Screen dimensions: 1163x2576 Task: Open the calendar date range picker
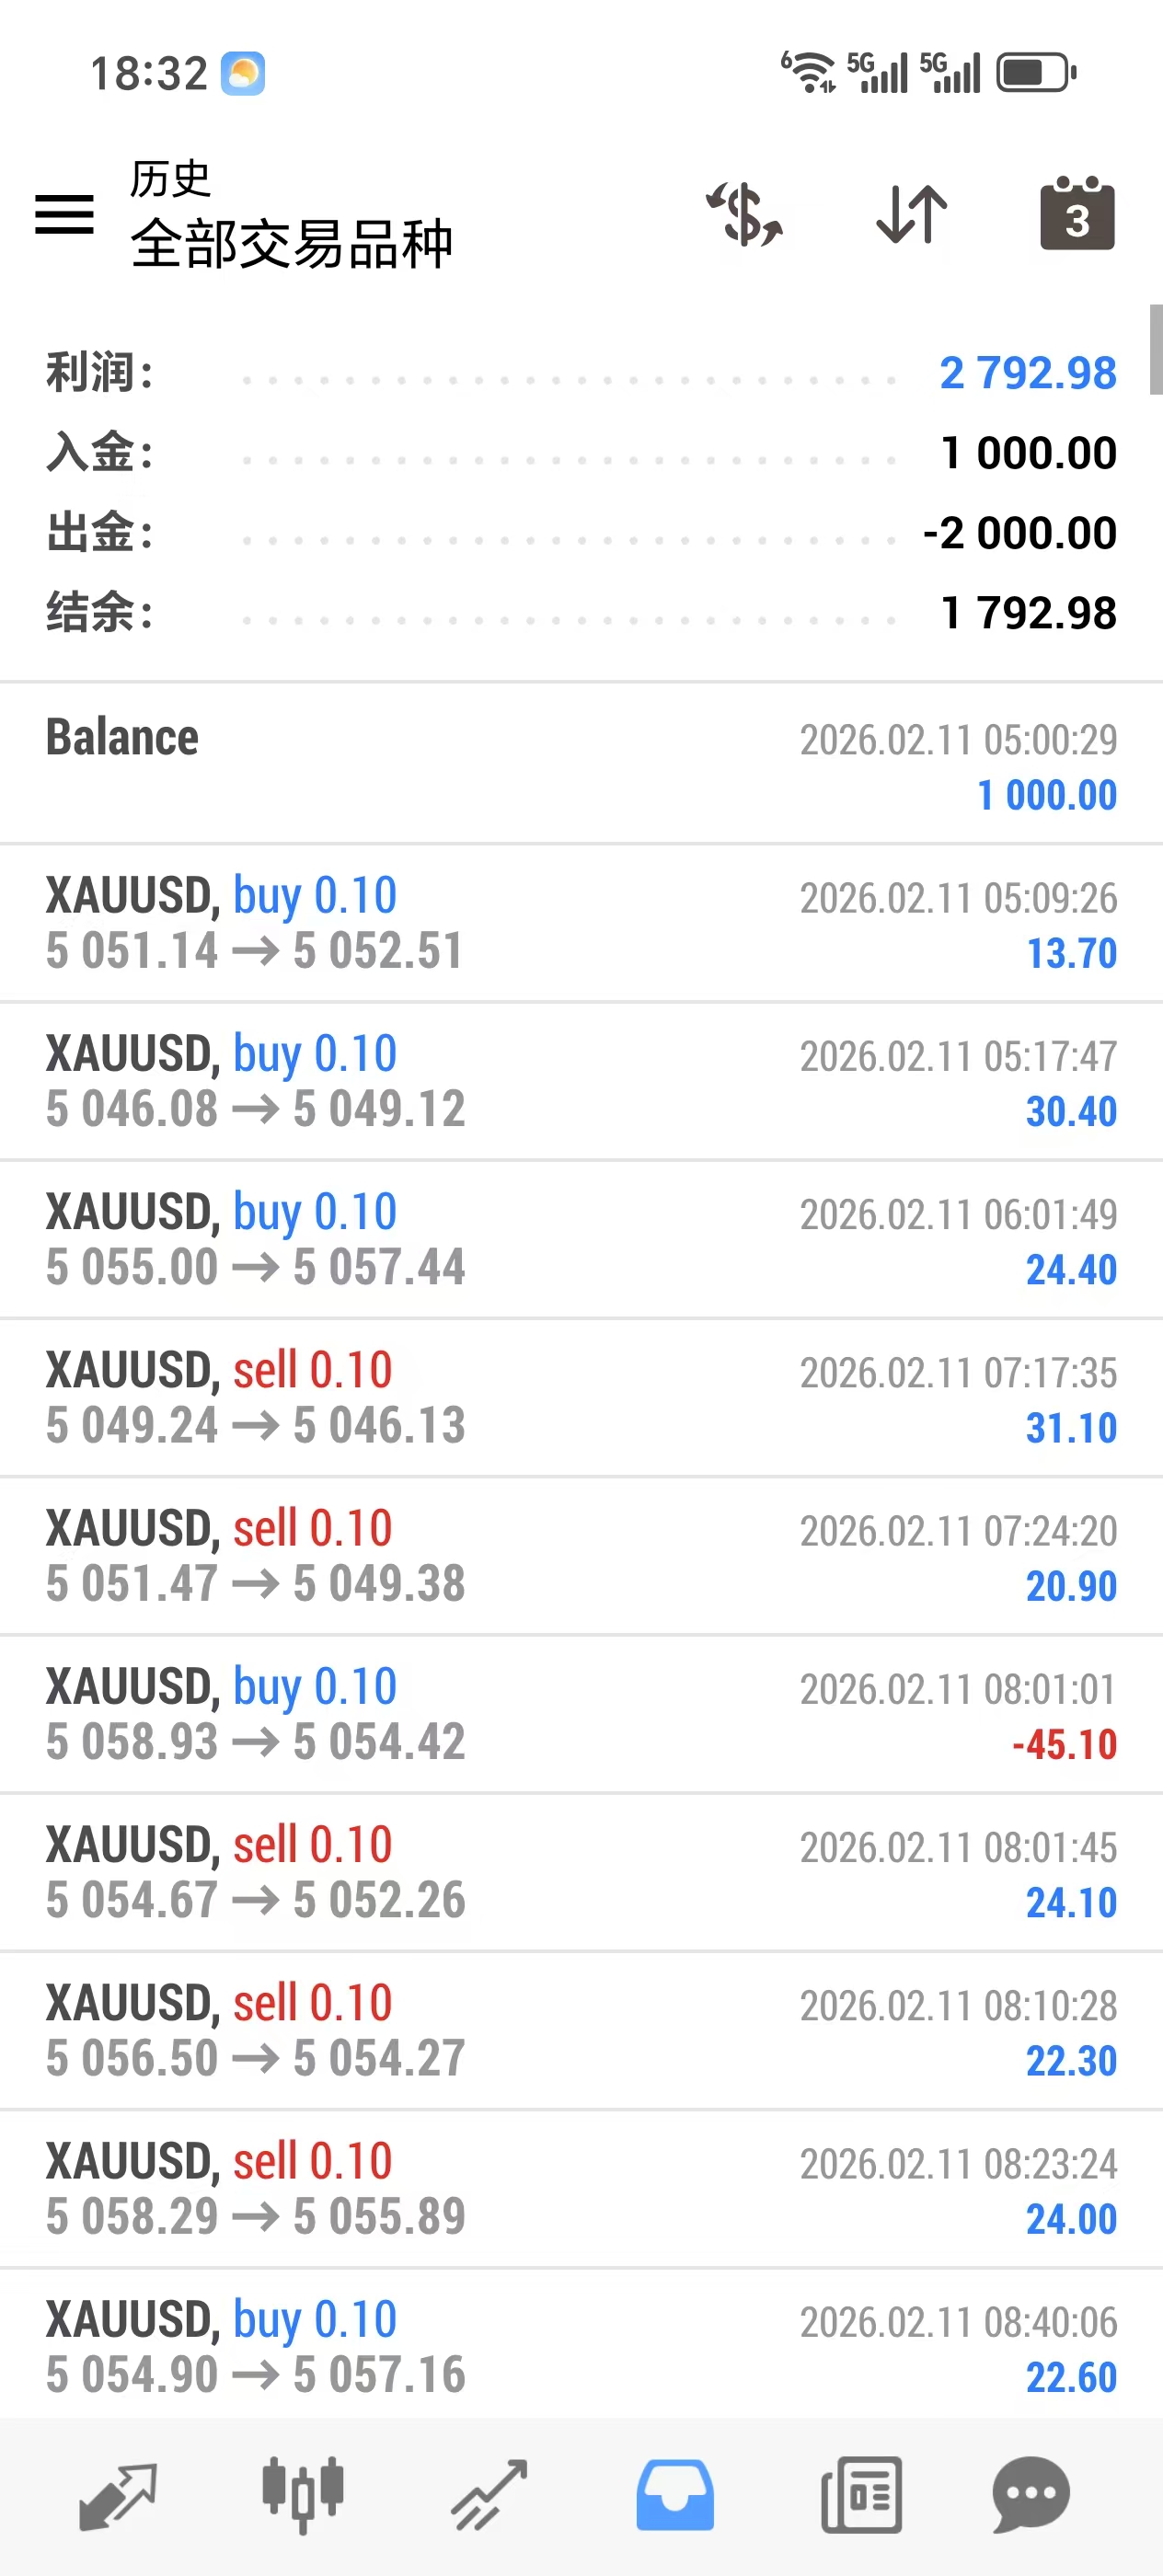click(x=1077, y=214)
